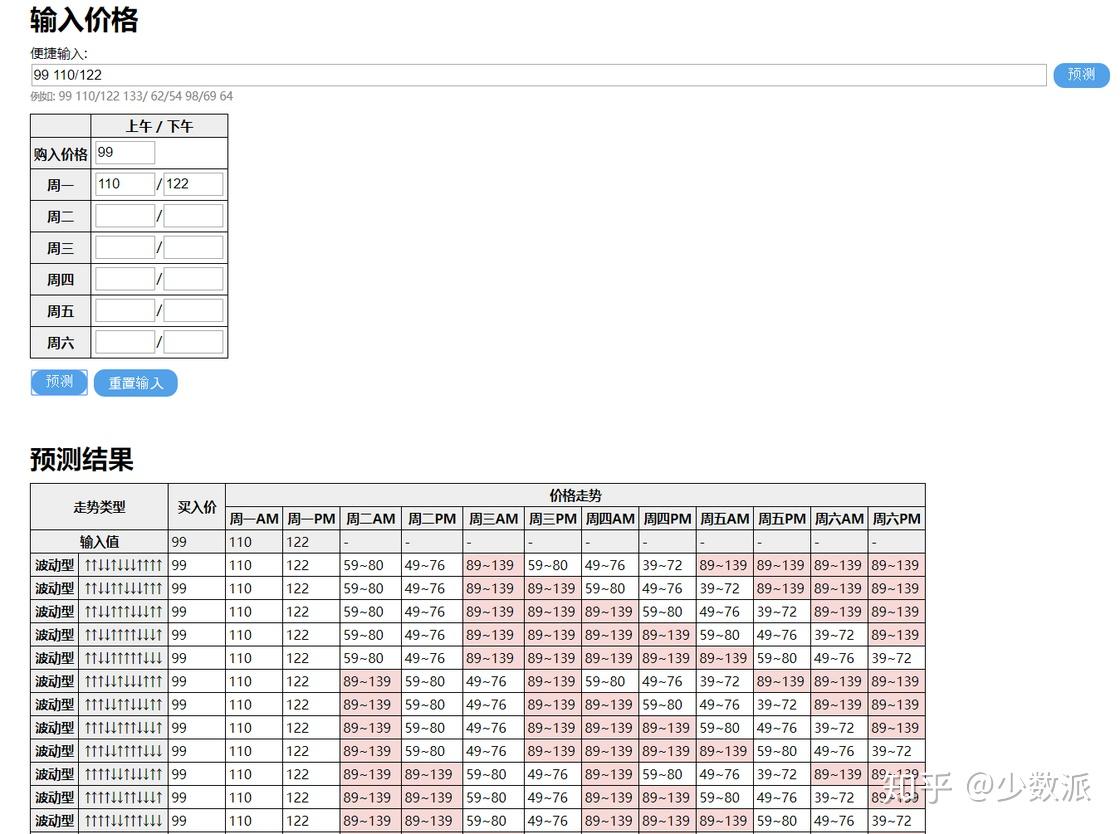Image resolution: width=1120 pixels, height=834 pixels.
Task: Click the 预测 button beside the quick input
Action: [x=1081, y=75]
